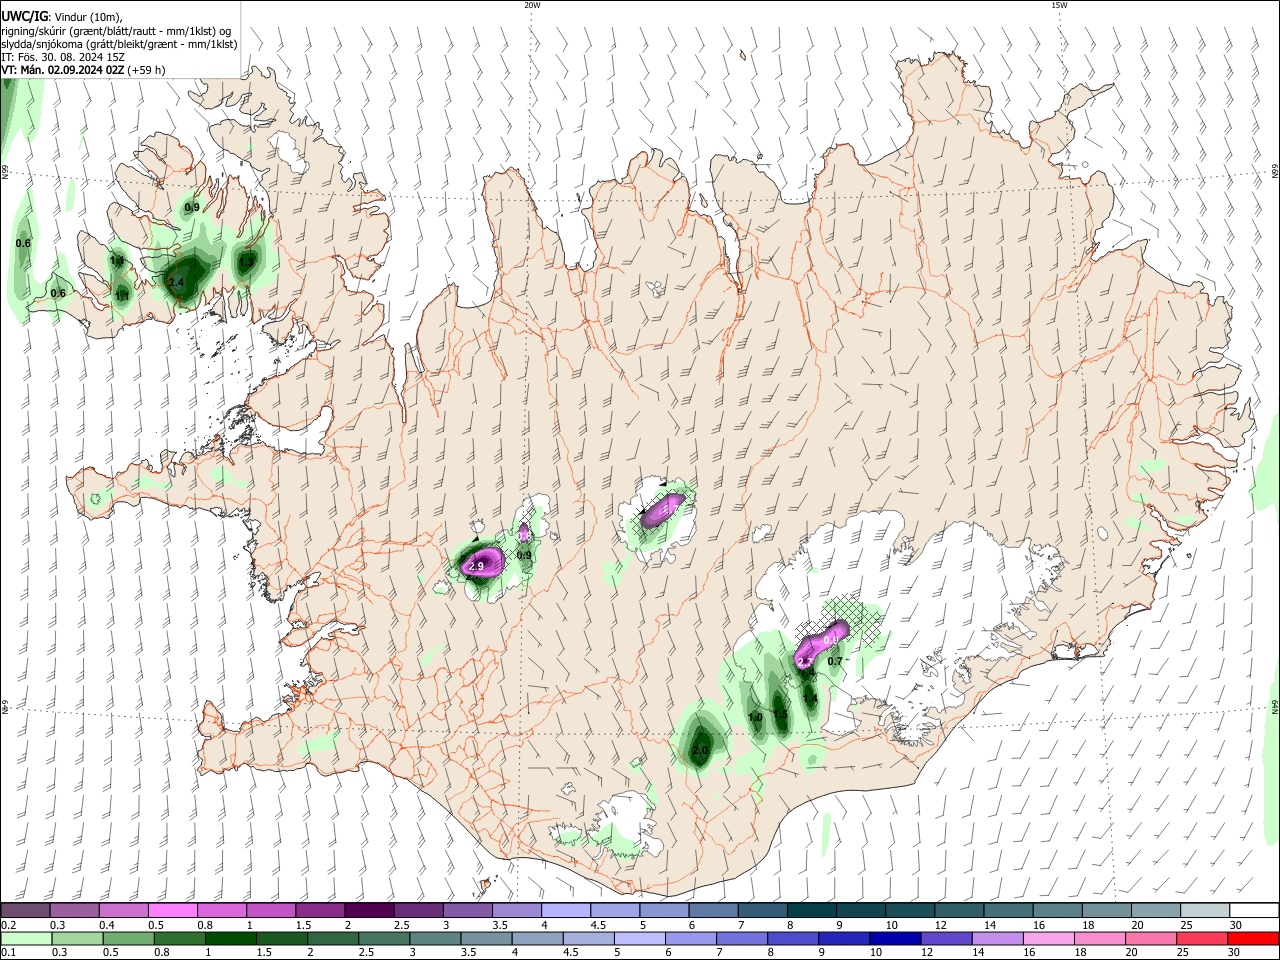1280x960 pixels.
Task: Click the 0.4 label in the snow legend
Action: pyautogui.click(x=107, y=925)
